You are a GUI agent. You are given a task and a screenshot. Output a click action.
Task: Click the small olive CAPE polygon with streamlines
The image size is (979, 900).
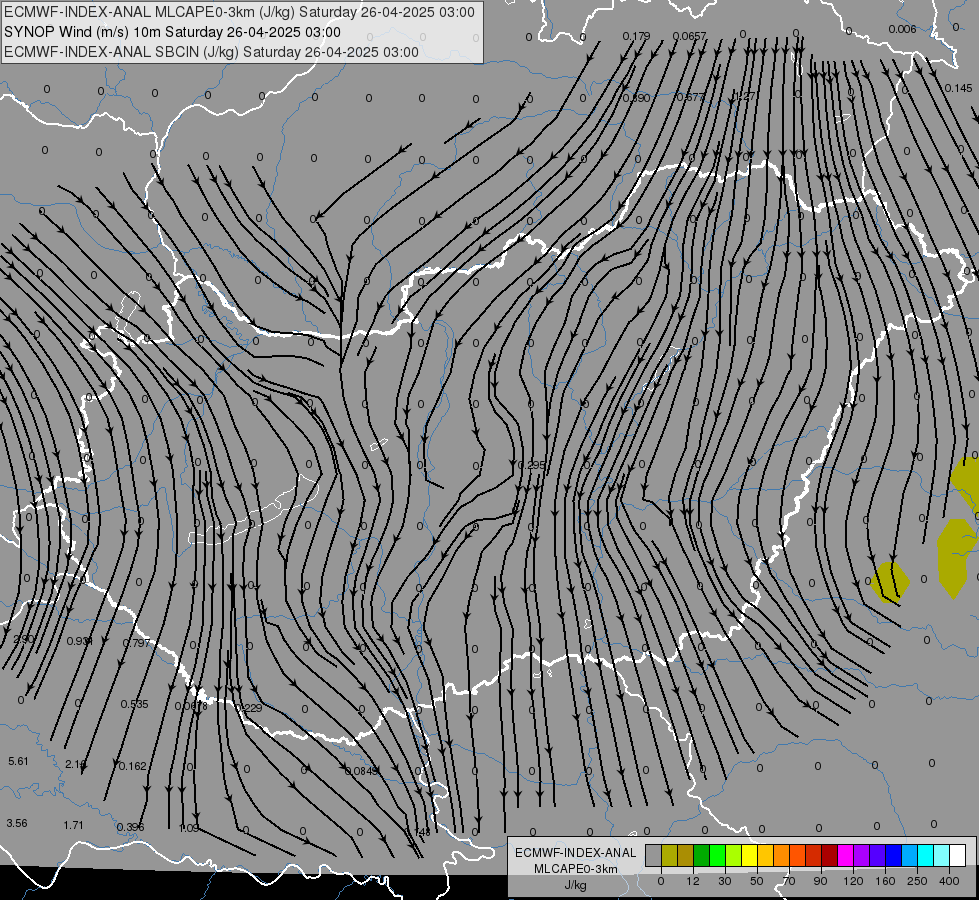click(892, 581)
